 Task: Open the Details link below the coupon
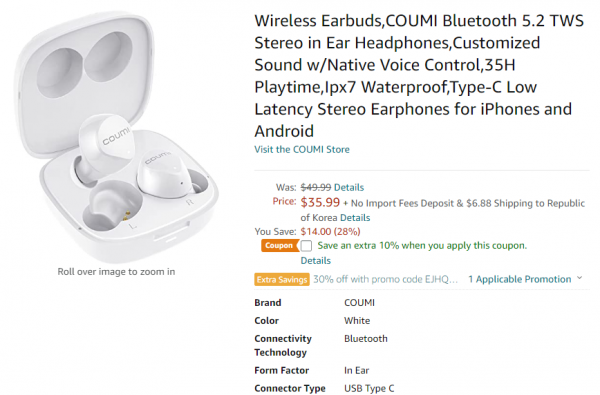pyautogui.click(x=315, y=261)
